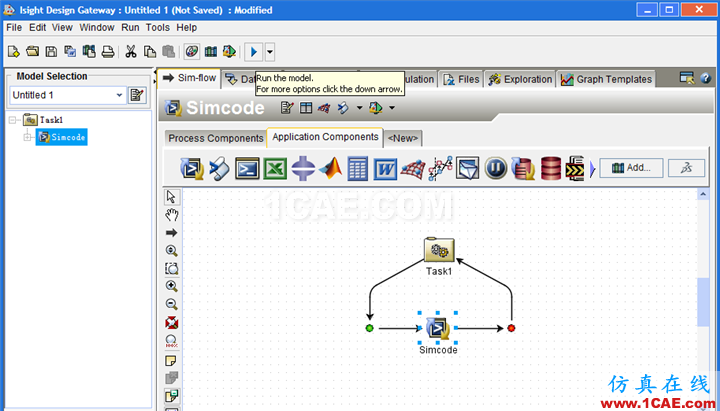
Task: Collapse the Task1 tree node
Action: click(x=13, y=120)
